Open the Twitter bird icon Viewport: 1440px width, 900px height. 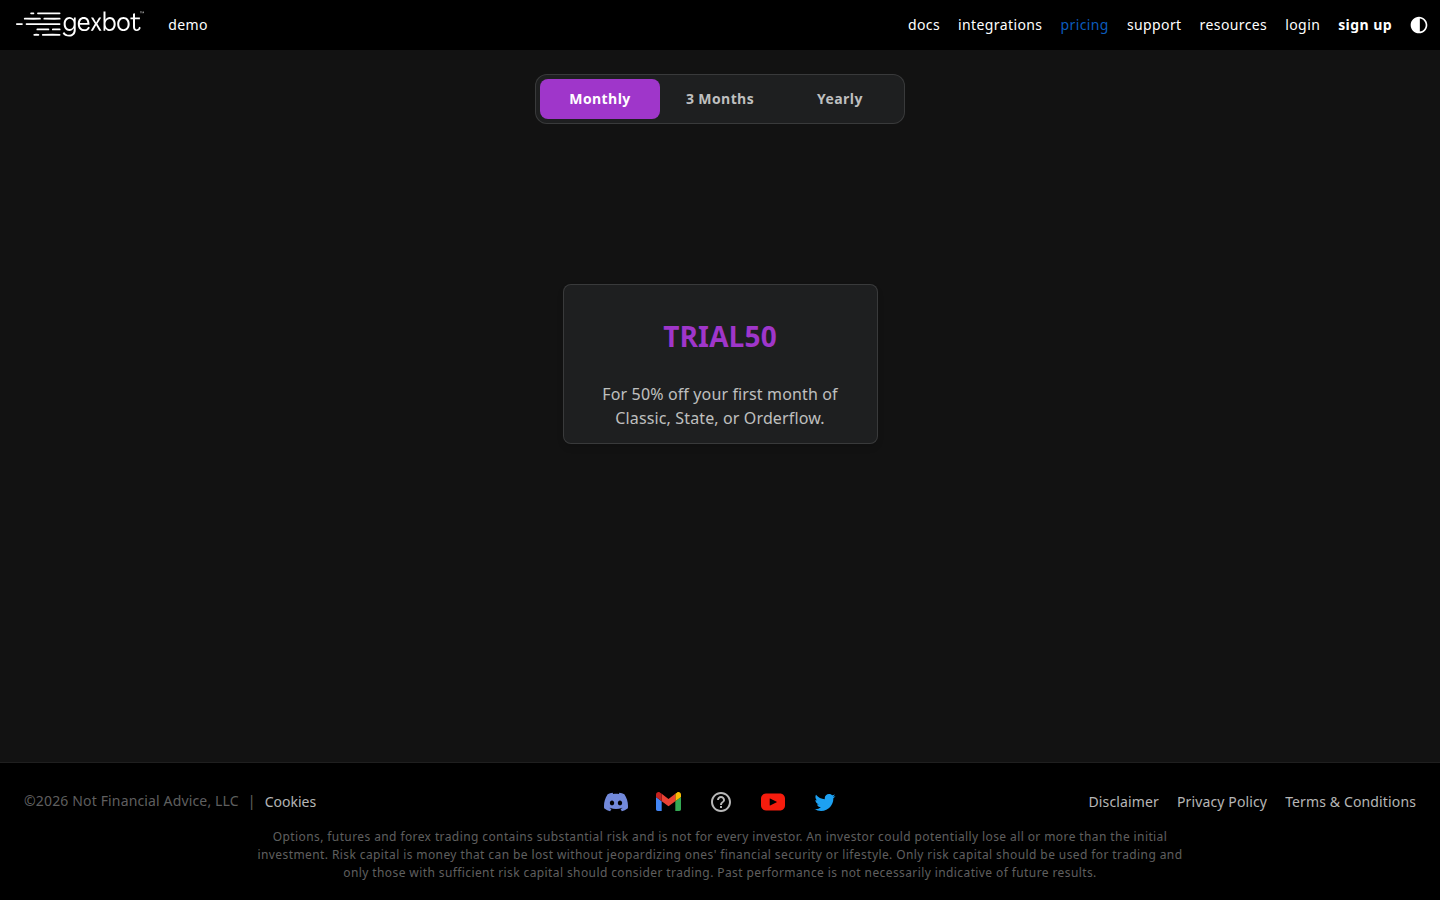click(x=825, y=802)
